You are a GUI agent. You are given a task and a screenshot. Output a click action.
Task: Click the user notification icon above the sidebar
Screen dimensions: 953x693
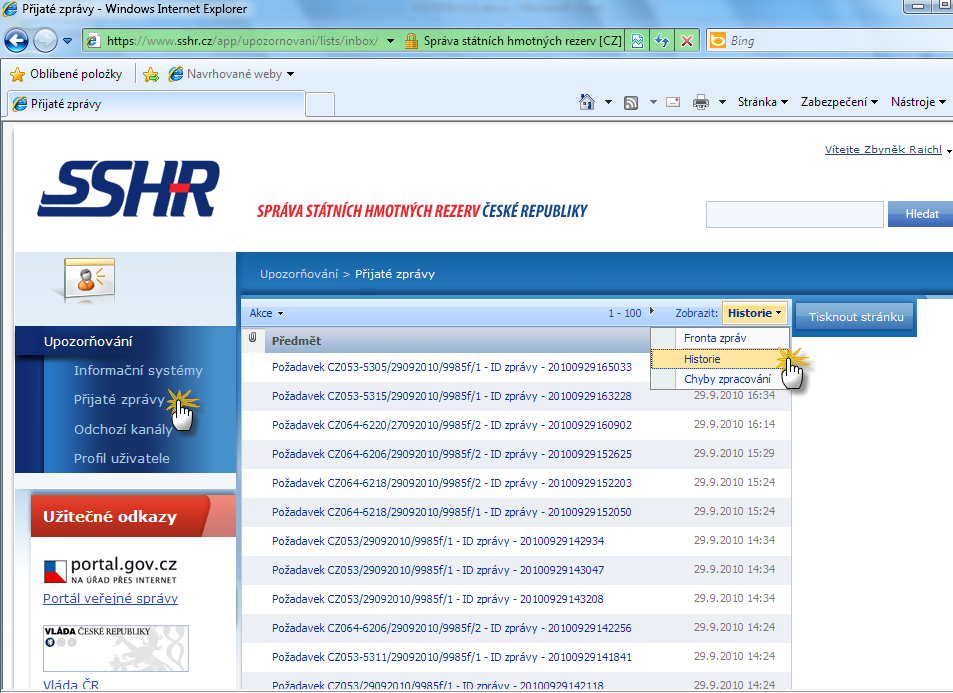[89, 278]
